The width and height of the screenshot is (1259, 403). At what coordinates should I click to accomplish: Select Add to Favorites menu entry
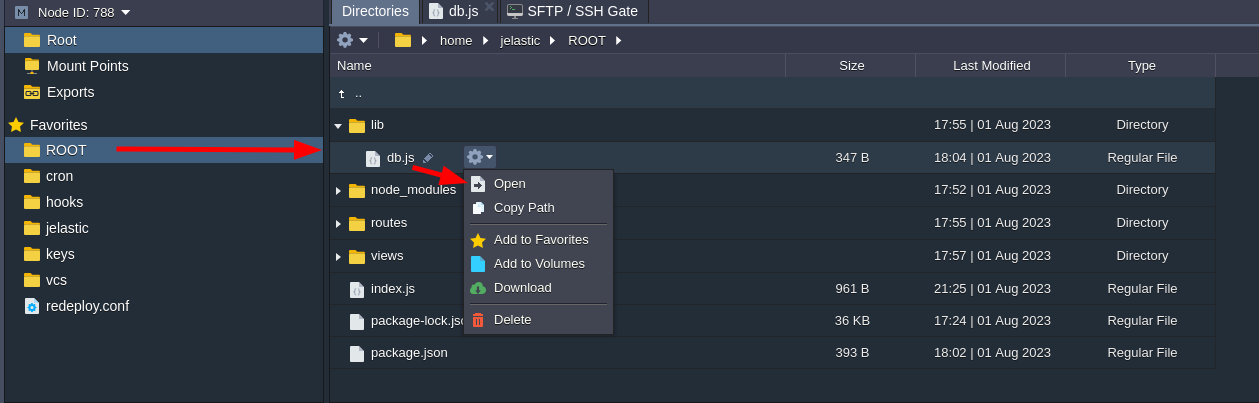pyautogui.click(x=540, y=240)
